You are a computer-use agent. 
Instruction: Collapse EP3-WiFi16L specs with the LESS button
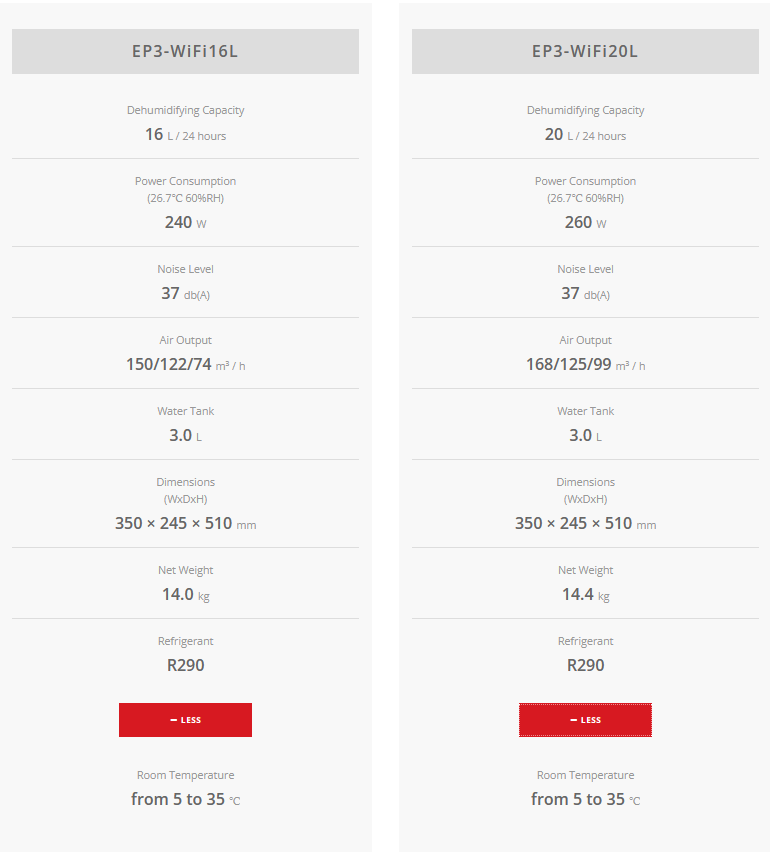185,720
